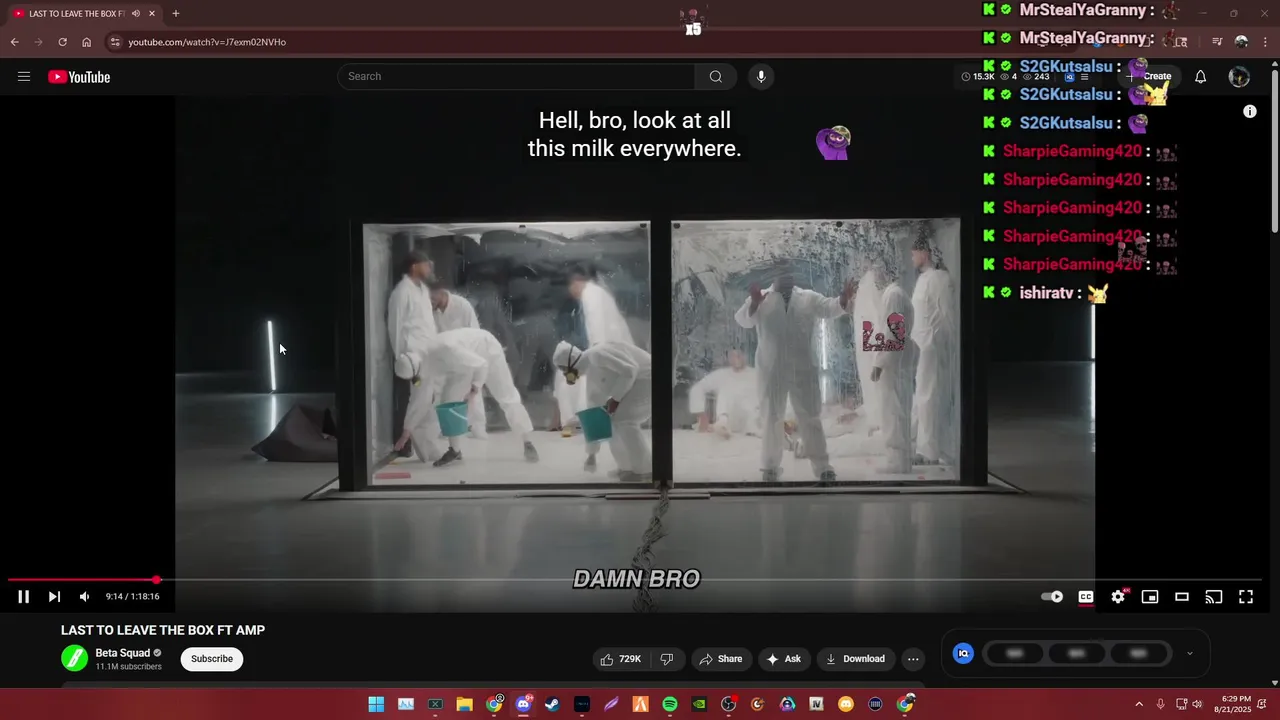Open the YouTube hamburger guide menu
The width and height of the screenshot is (1280, 720).
point(24,77)
